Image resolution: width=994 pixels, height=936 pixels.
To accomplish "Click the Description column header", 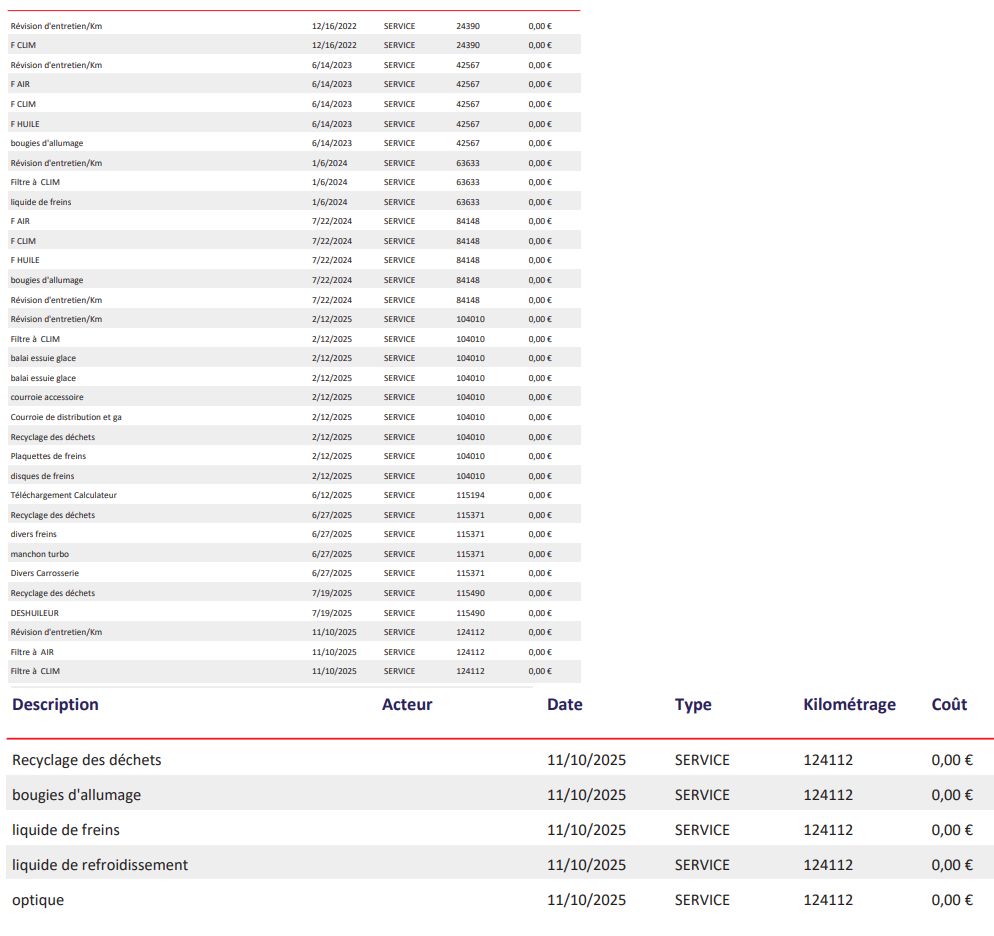I will tap(55, 705).
